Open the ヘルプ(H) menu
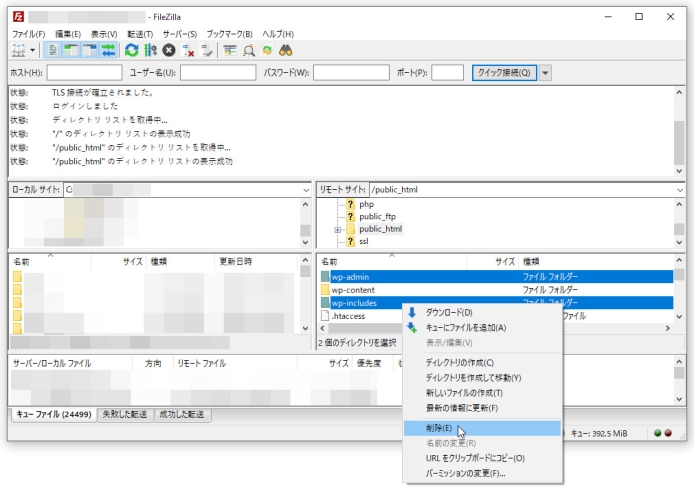 tap(278, 34)
